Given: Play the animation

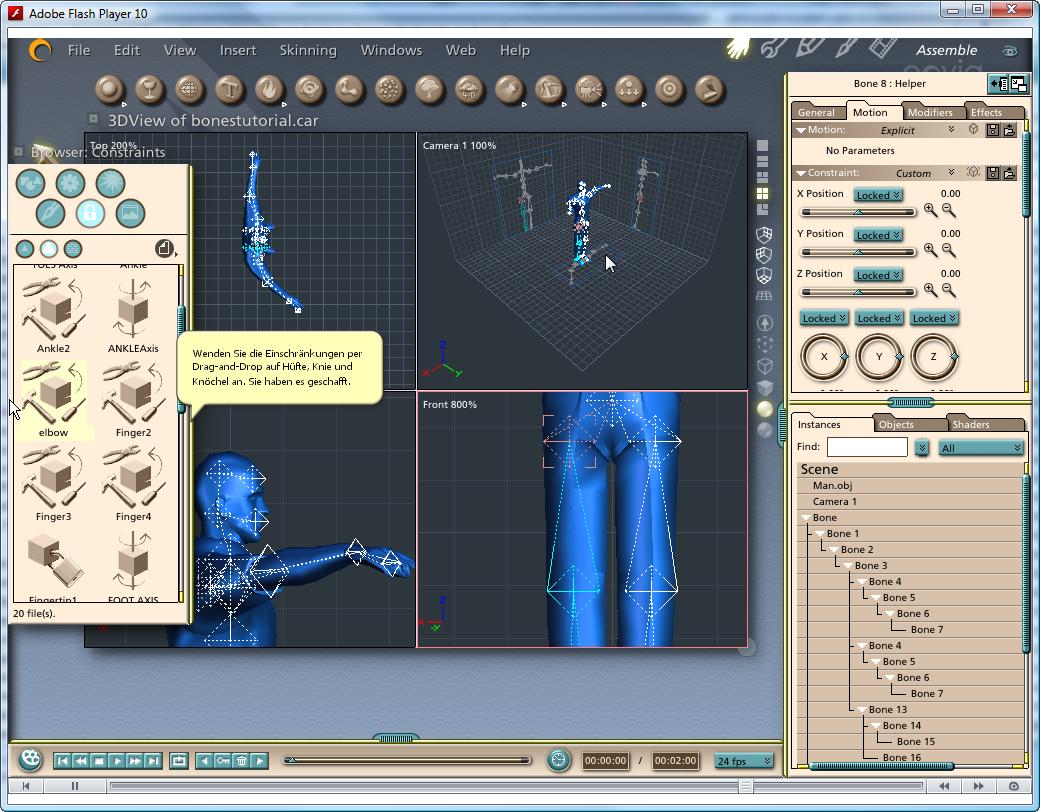Looking at the screenshot, I should (x=117, y=760).
